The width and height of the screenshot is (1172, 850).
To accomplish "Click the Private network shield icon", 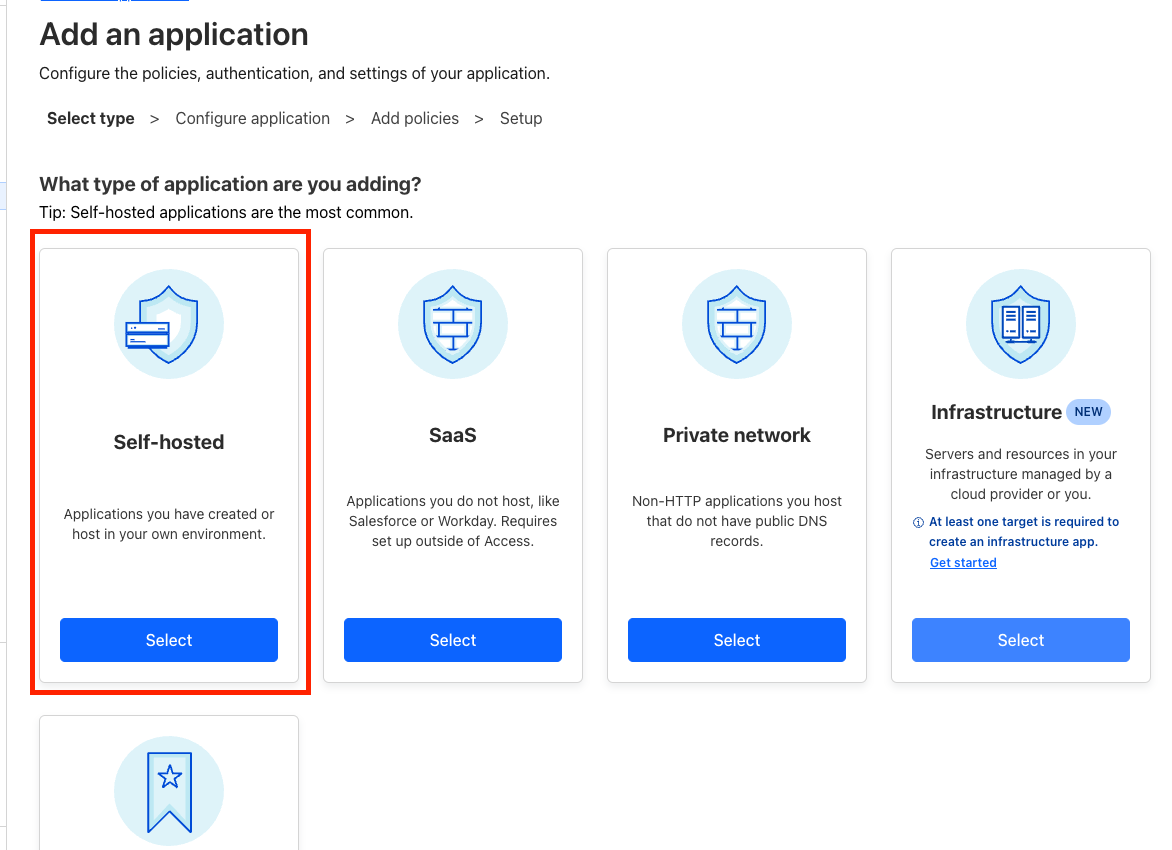I will (737, 324).
